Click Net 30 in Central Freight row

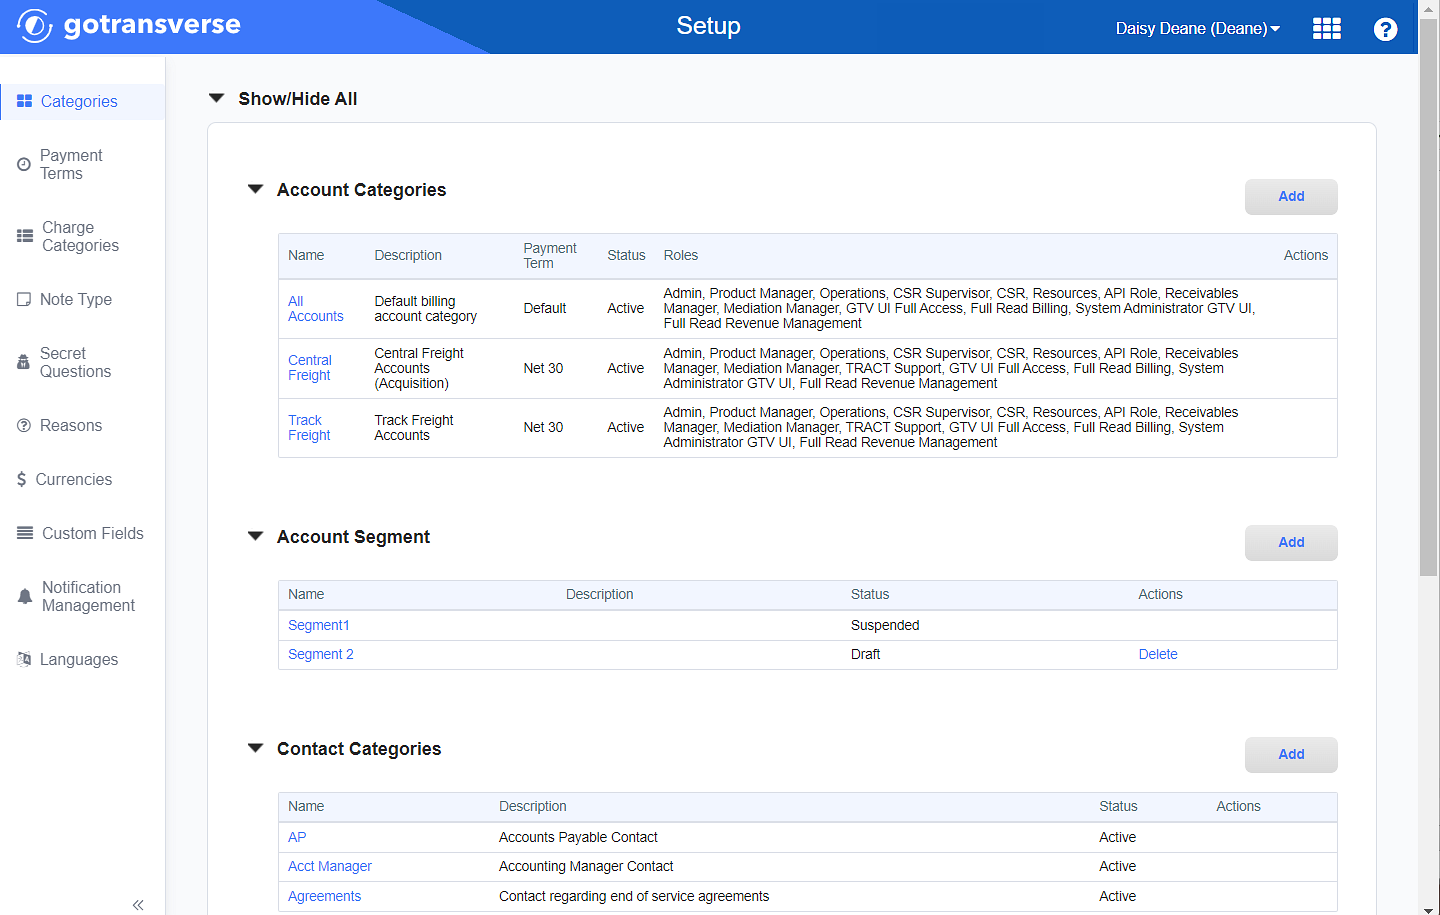tap(543, 368)
